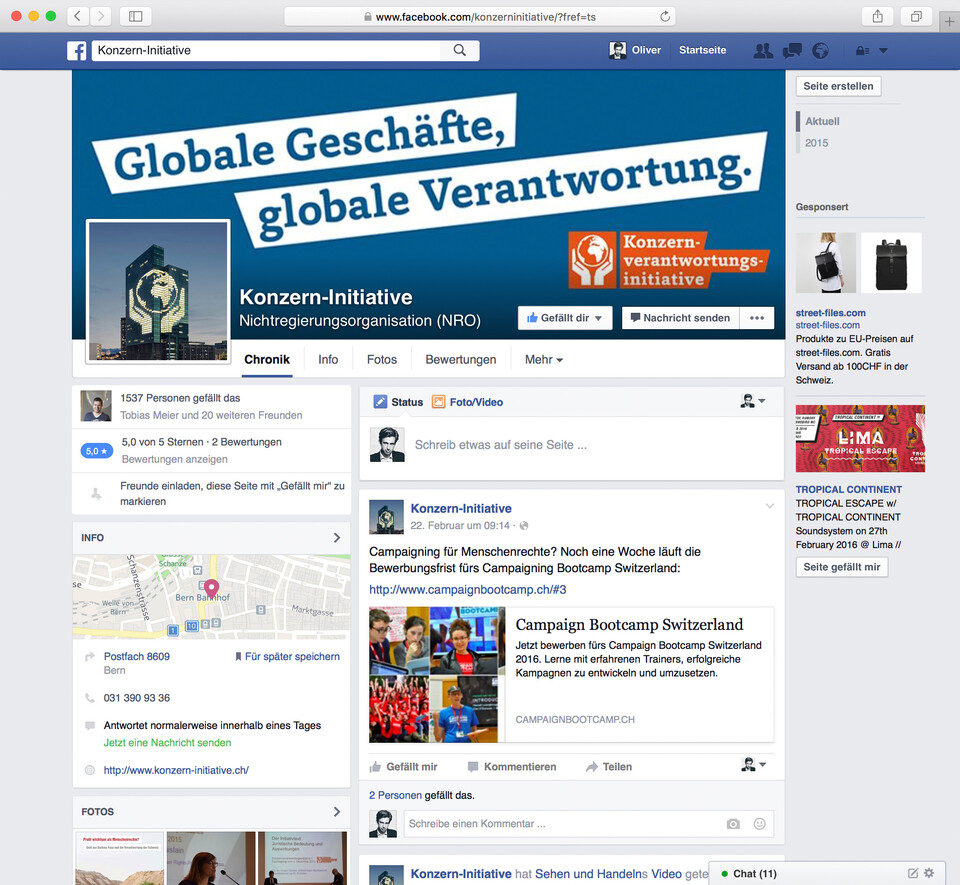
Task: Open the account menu arrow in the navbar
Action: pos(882,50)
